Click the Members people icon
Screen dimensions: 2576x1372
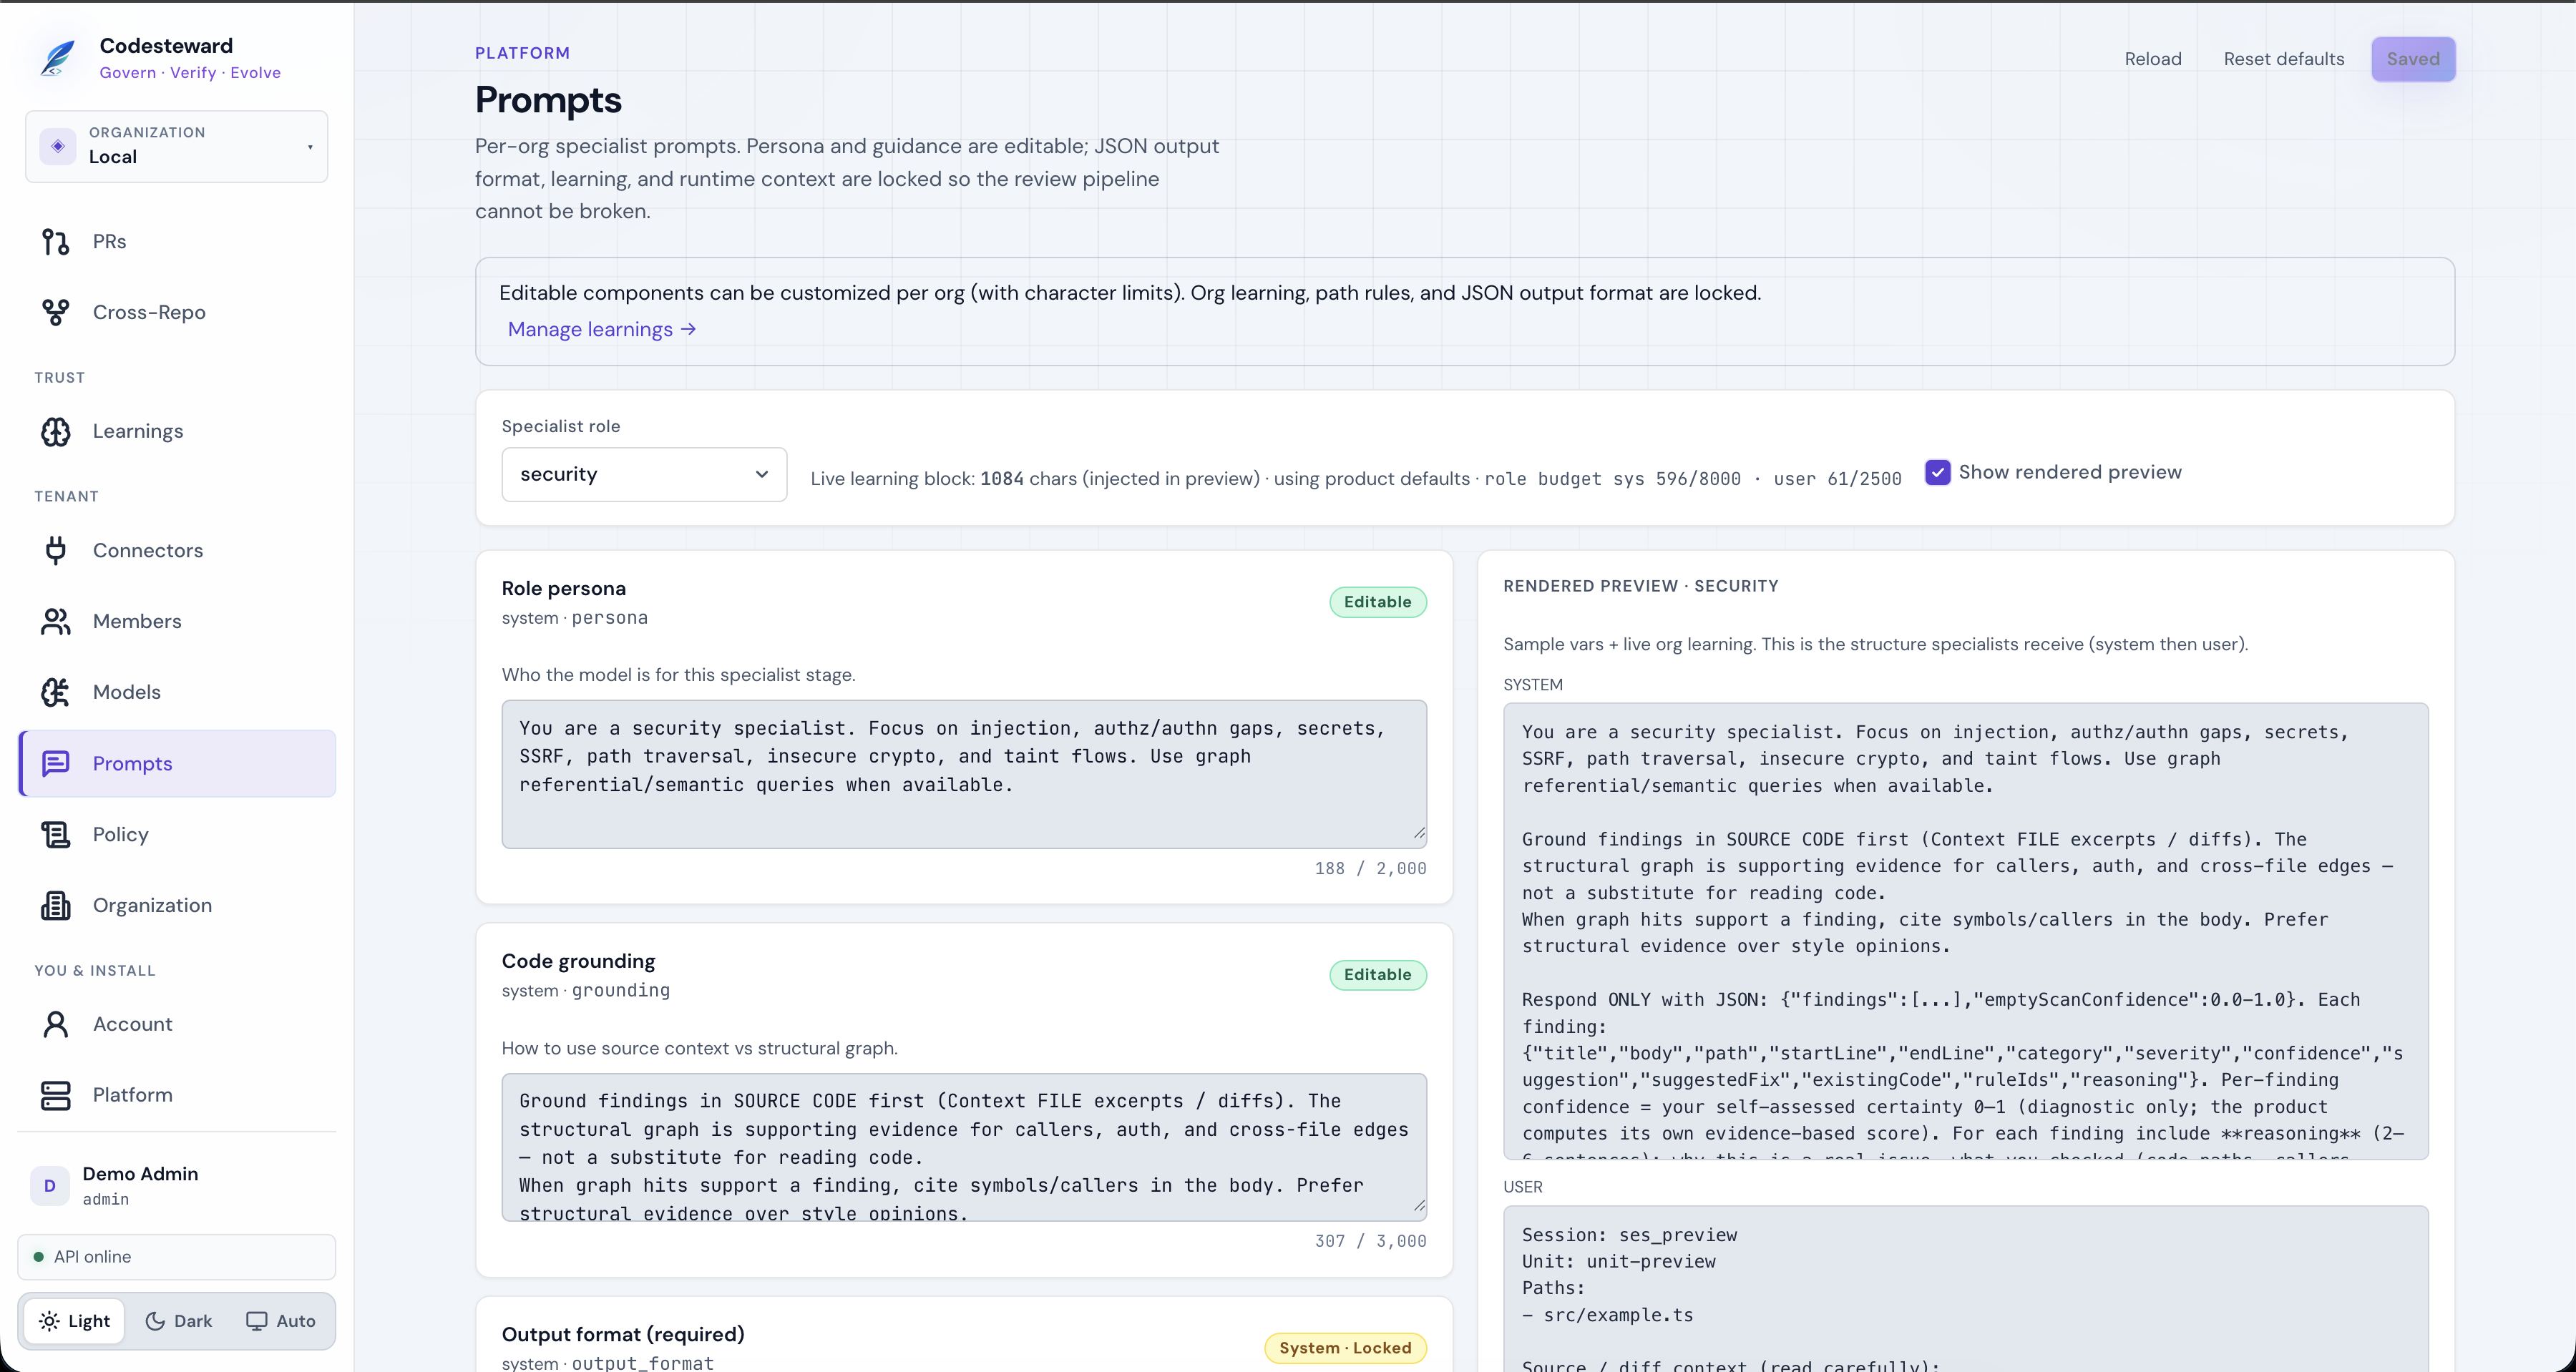pyautogui.click(x=56, y=622)
